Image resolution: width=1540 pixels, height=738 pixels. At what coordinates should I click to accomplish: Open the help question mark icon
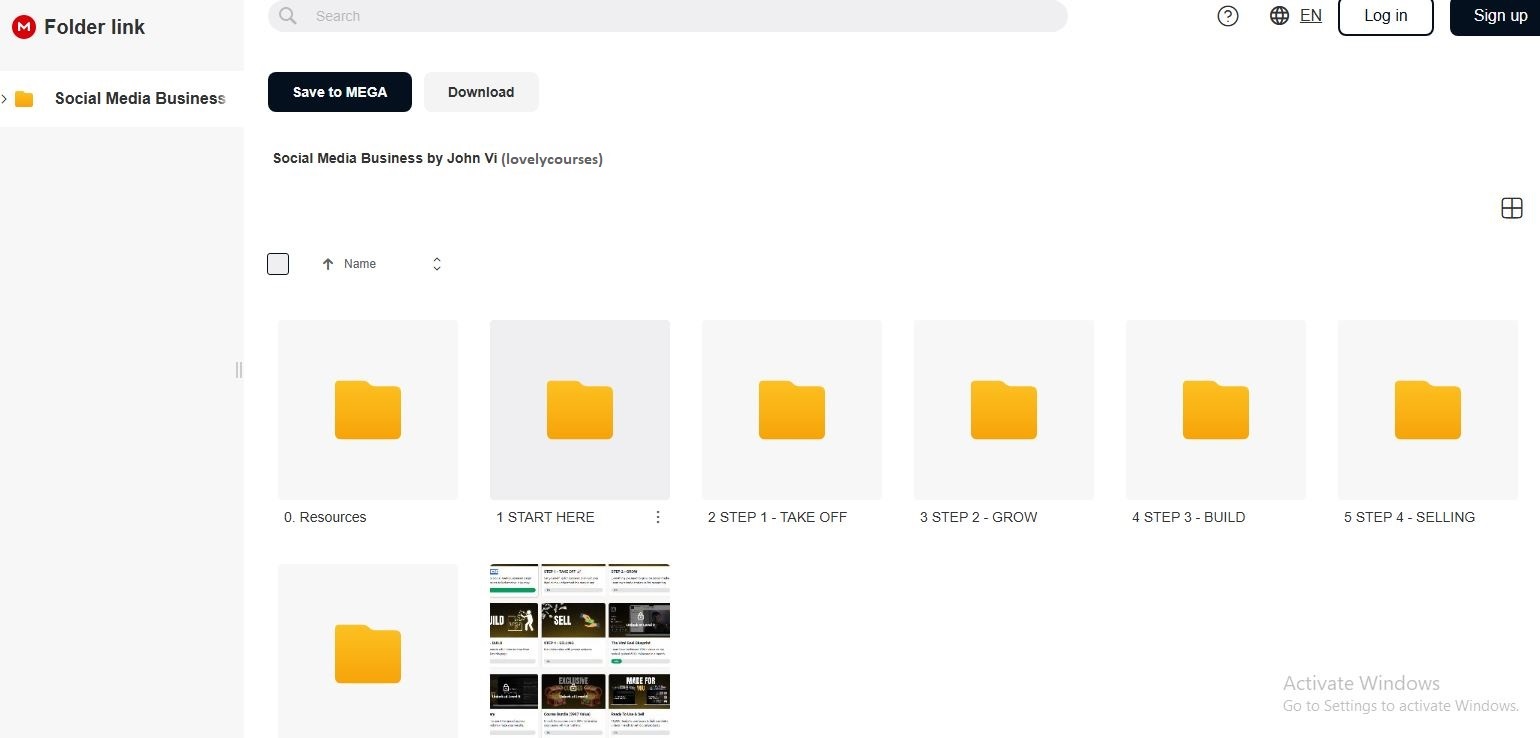[x=1228, y=16]
